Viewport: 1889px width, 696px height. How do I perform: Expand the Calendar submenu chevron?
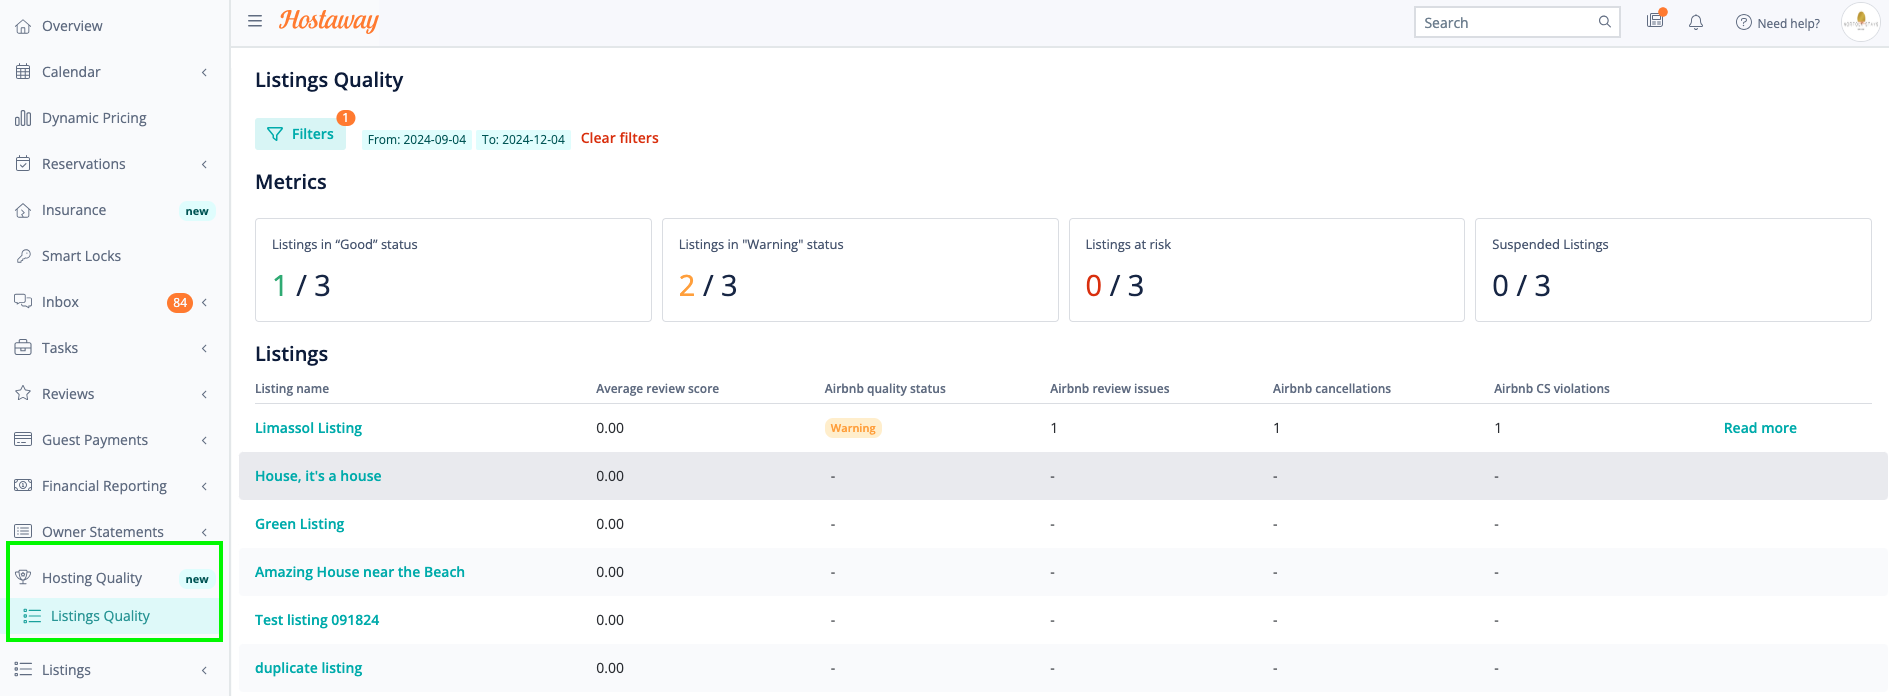[x=204, y=72]
